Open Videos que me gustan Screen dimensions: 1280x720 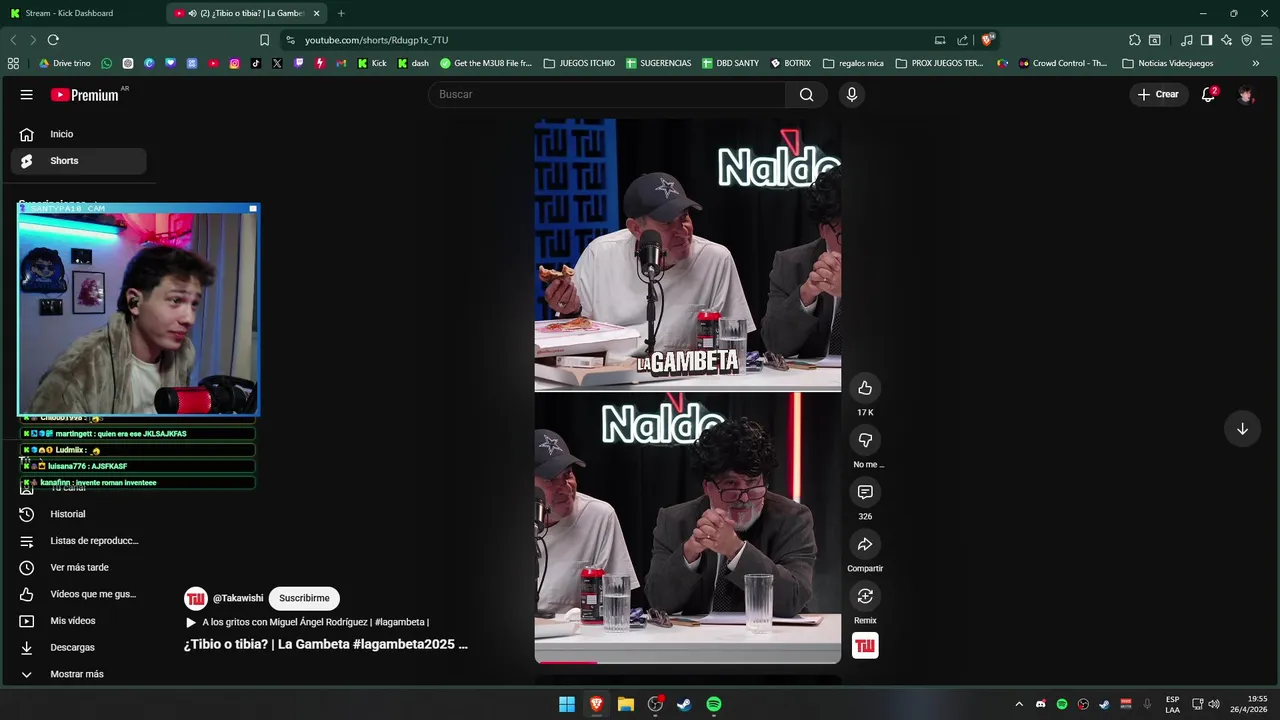[78, 594]
